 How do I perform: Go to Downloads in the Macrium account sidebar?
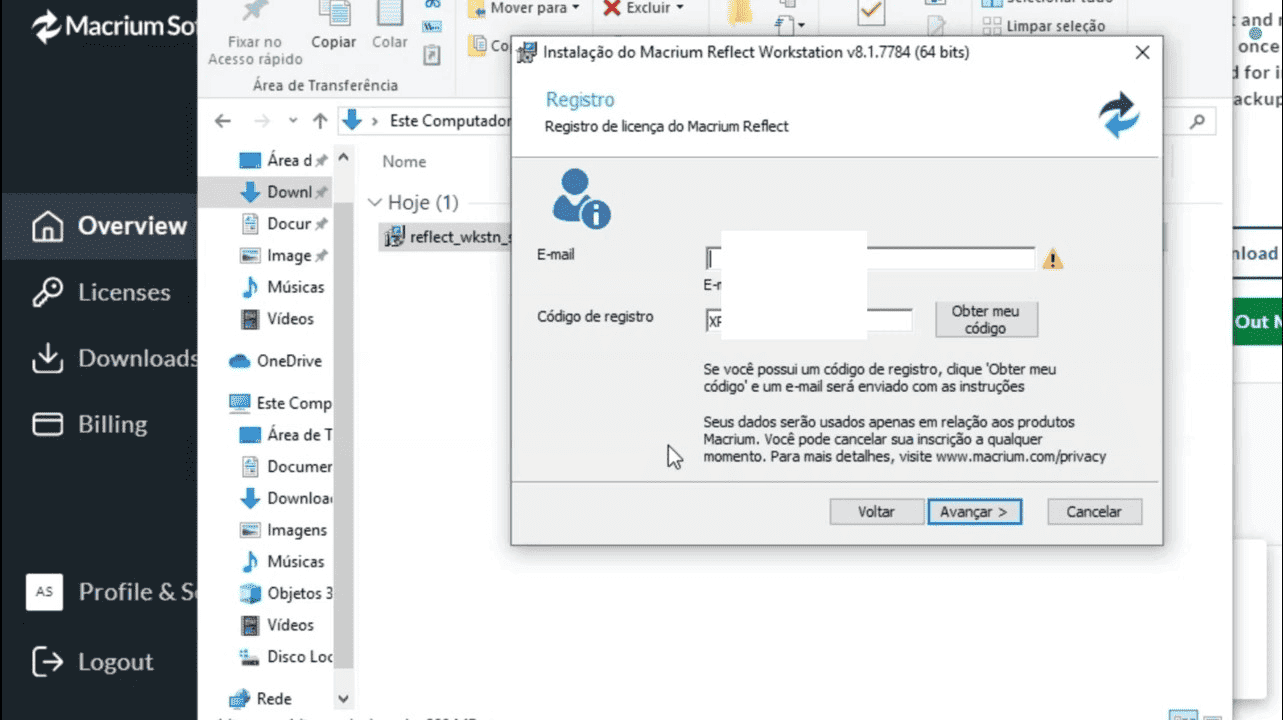point(115,358)
